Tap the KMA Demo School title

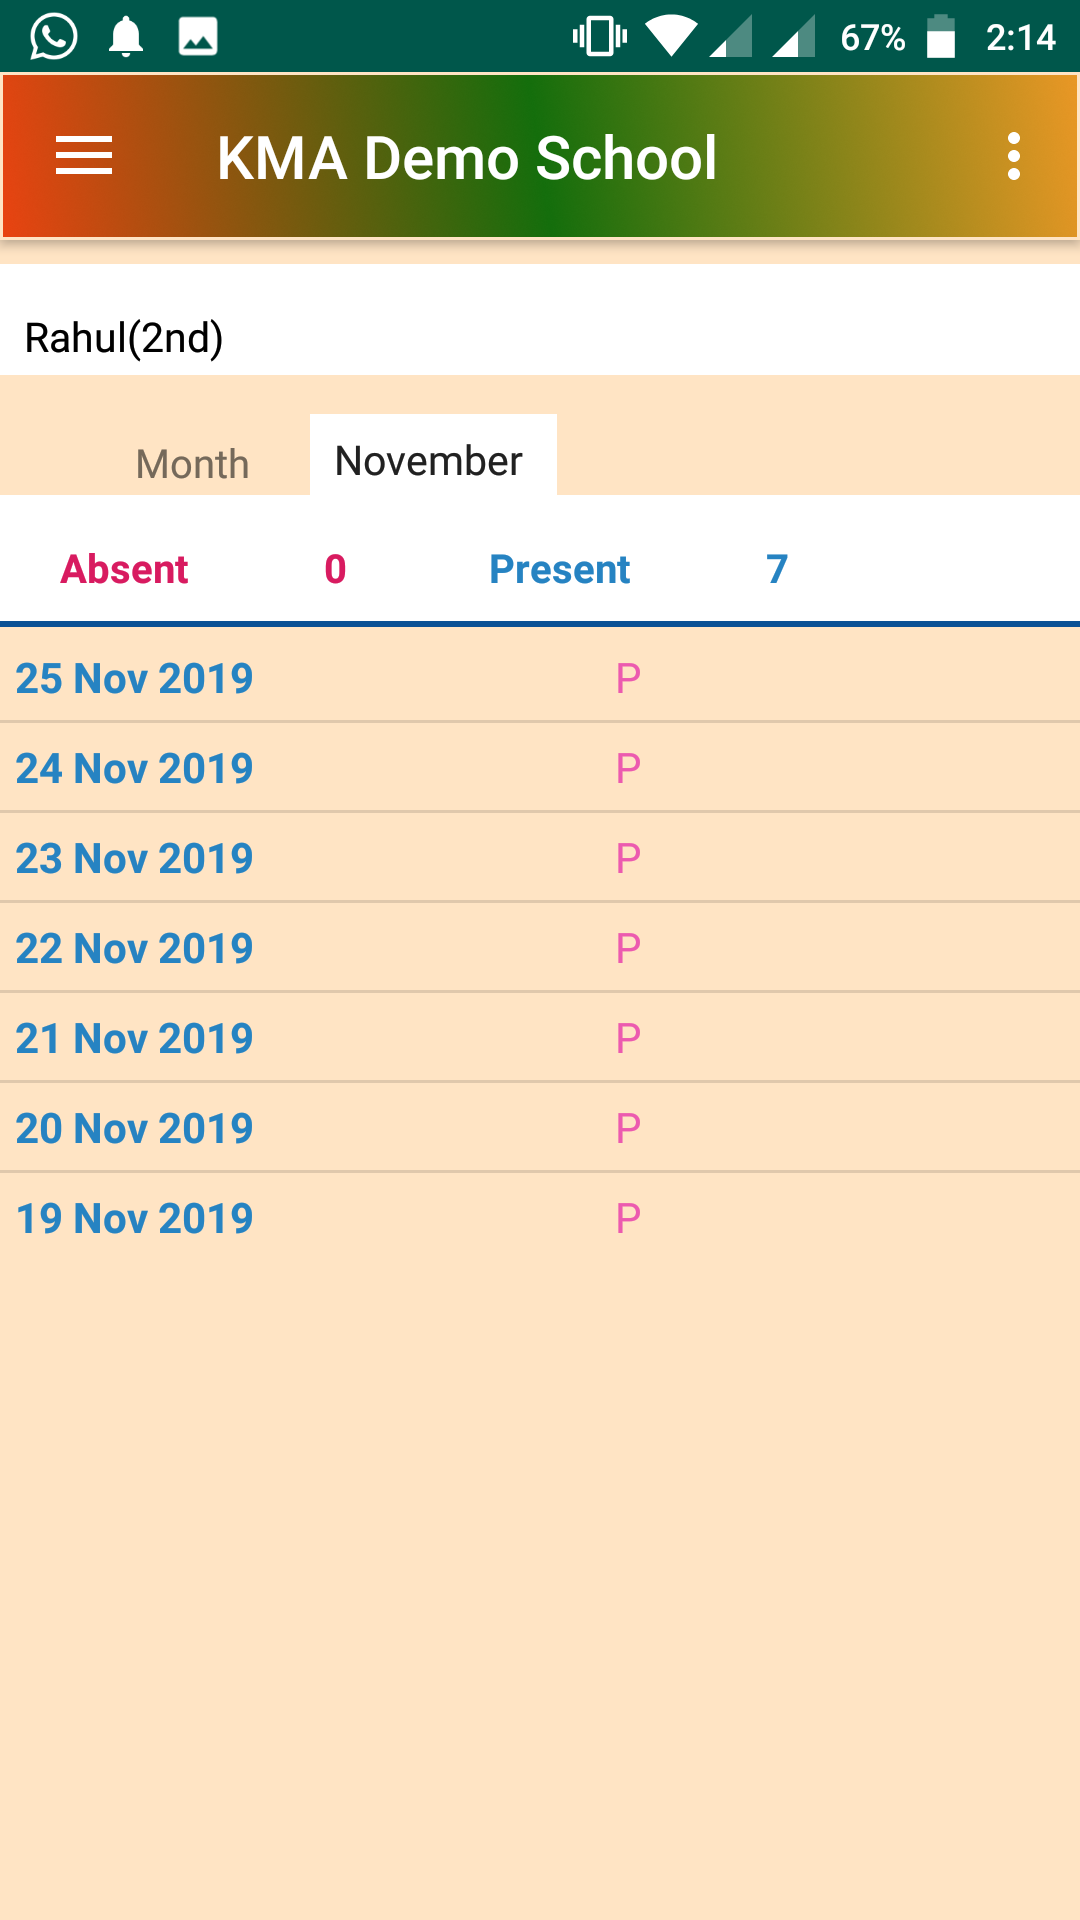pos(467,158)
